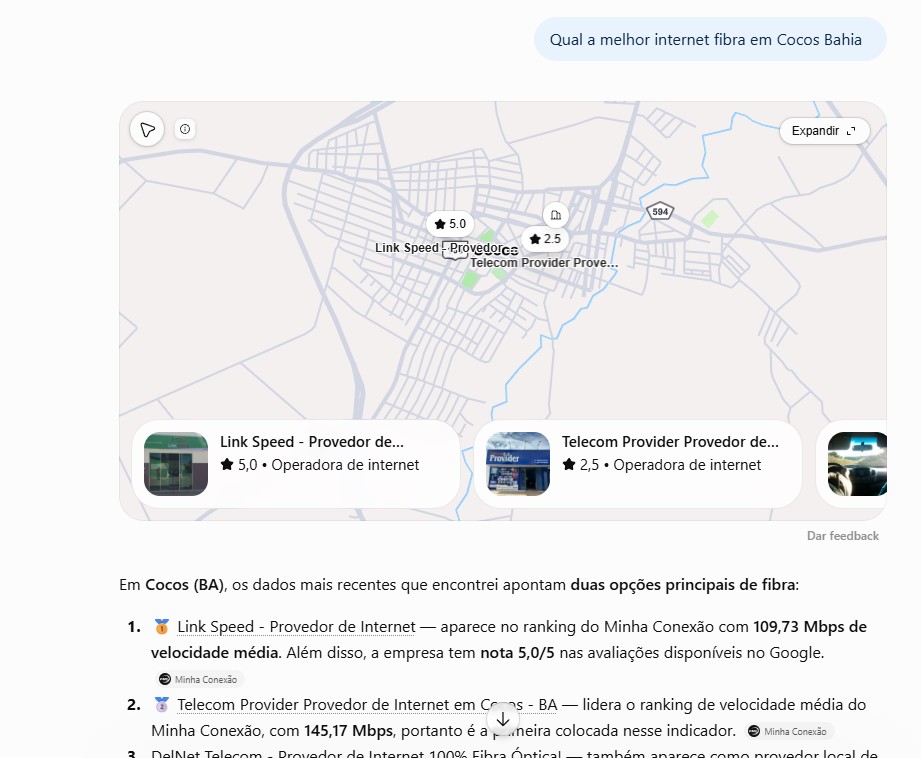Click gold medal emoji beside Link Speed
This screenshot has width=921, height=758.
(x=162, y=626)
